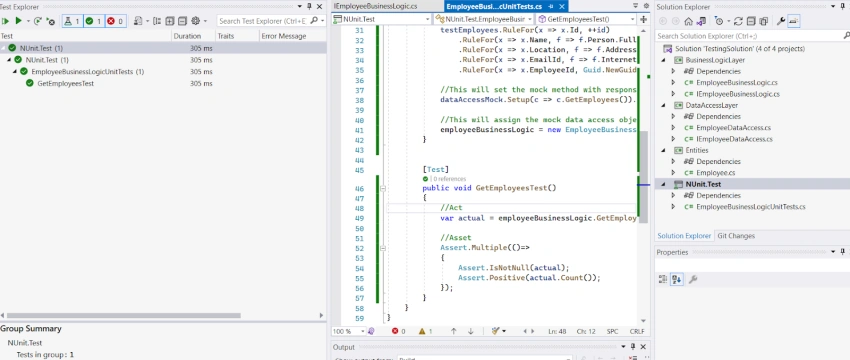Click the Categorized icon in Properties panel
Image resolution: width=850 pixels, height=360 pixels.
663,279
